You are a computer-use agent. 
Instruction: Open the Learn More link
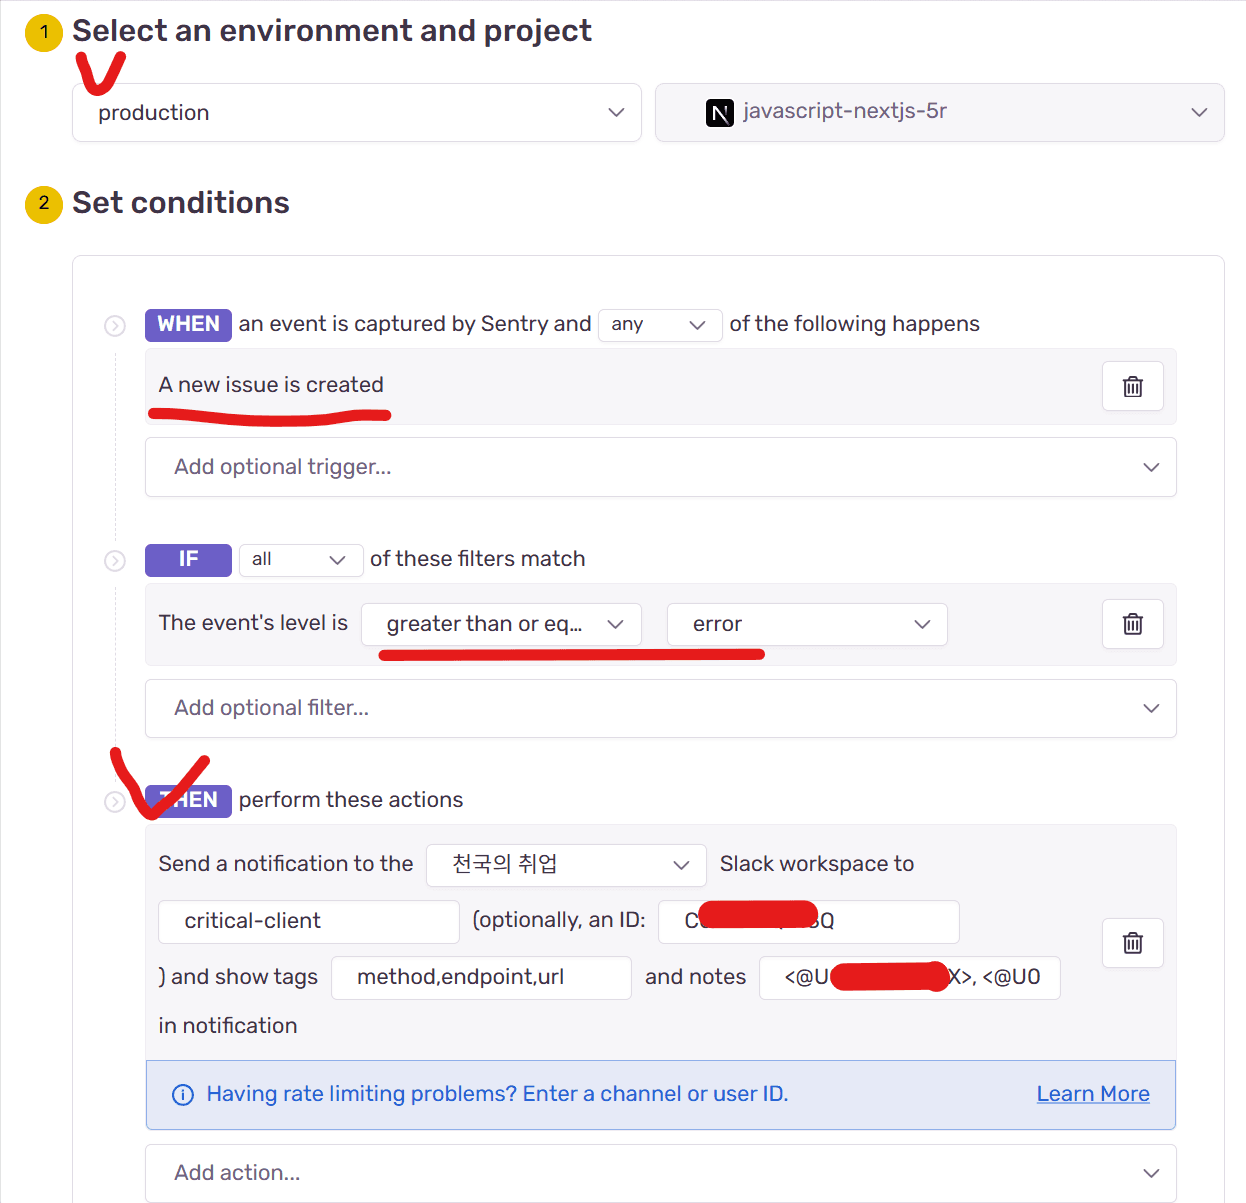click(x=1092, y=1094)
